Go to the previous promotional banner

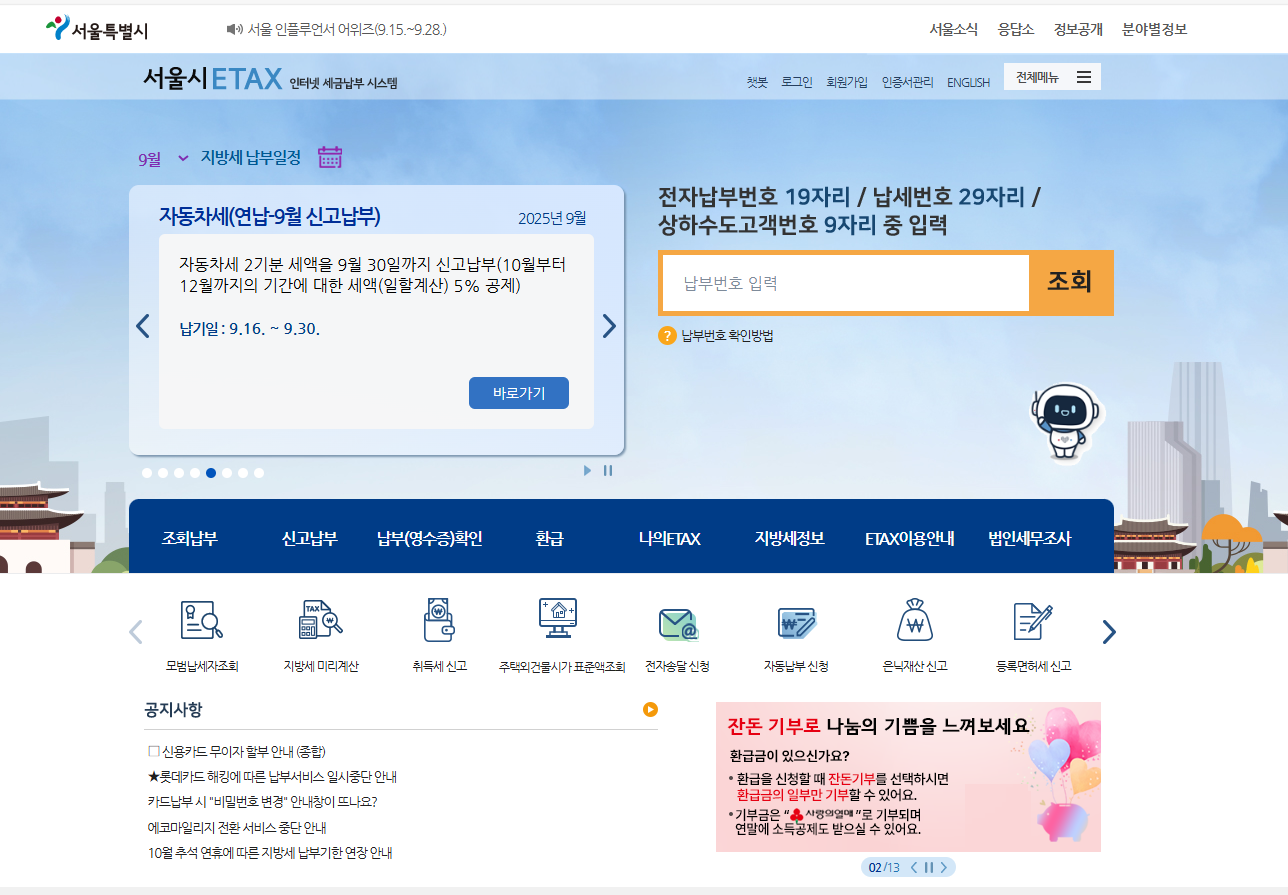tap(913, 867)
